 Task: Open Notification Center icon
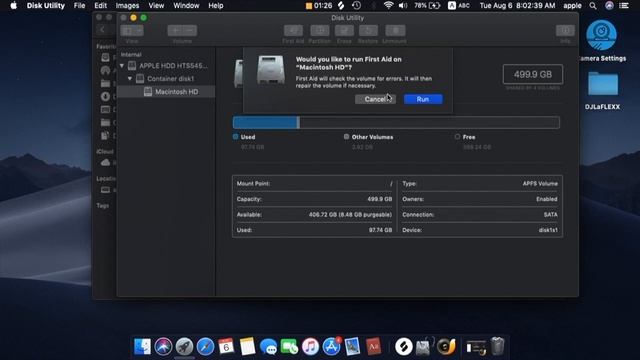click(x=624, y=6)
